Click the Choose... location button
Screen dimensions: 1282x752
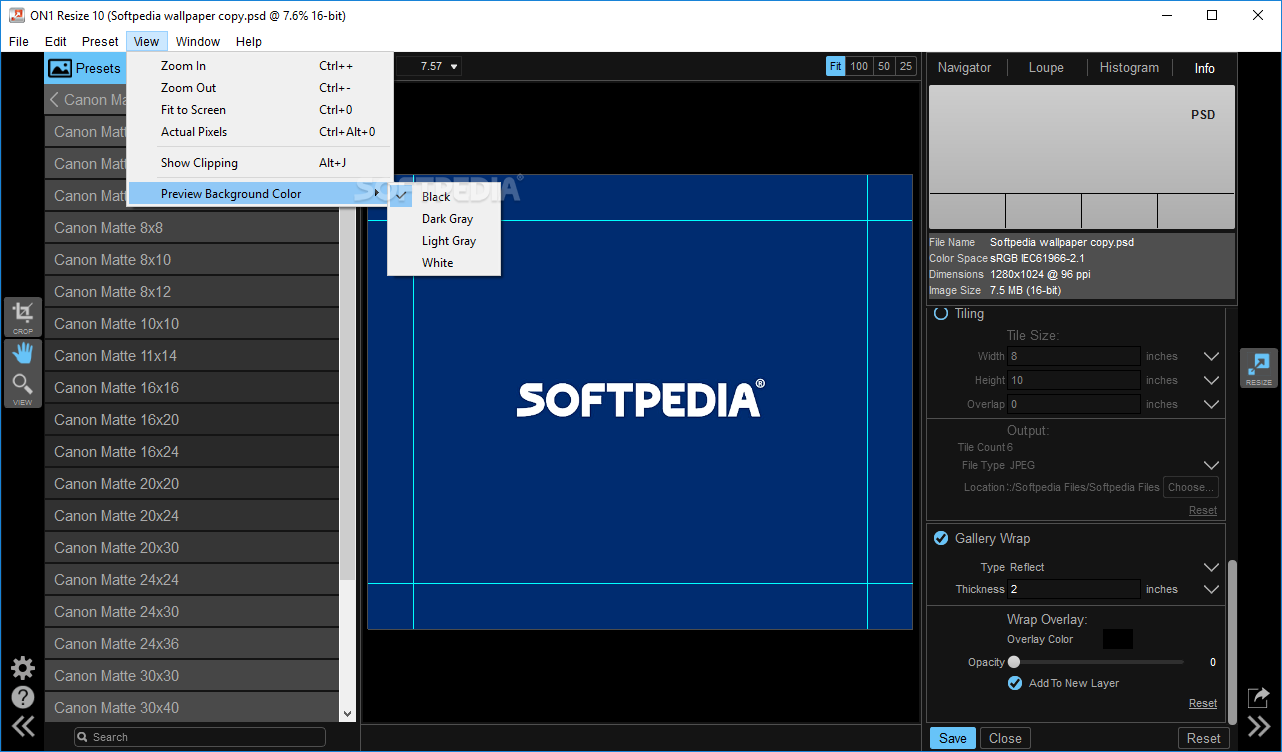pyautogui.click(x=1191, y=487)
